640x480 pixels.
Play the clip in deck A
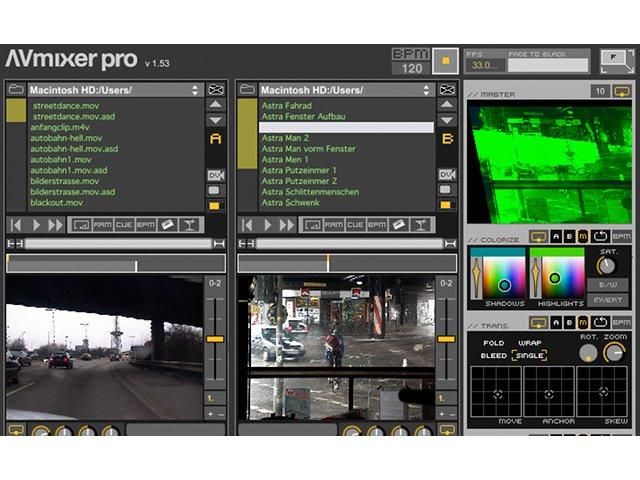tap(36, 225)
